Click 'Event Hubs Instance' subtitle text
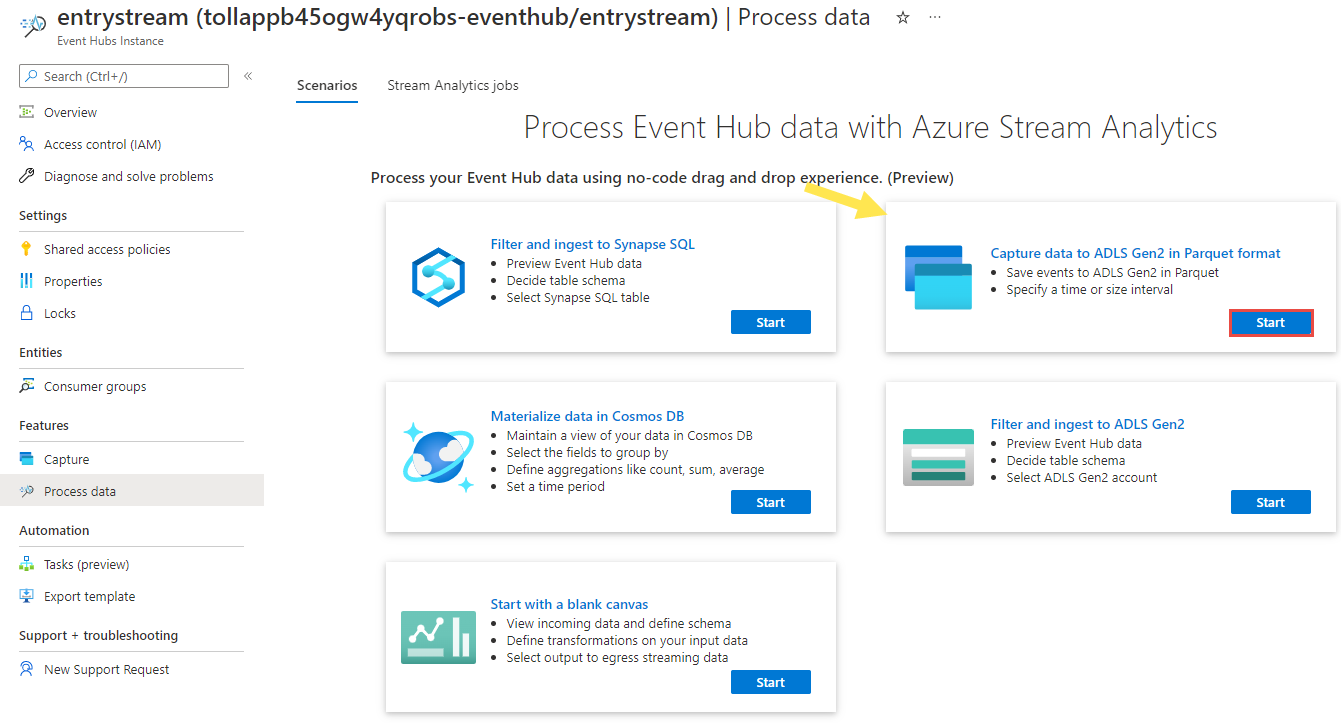The height and width of the screenshot is (723, 1341). click(111, 41)
